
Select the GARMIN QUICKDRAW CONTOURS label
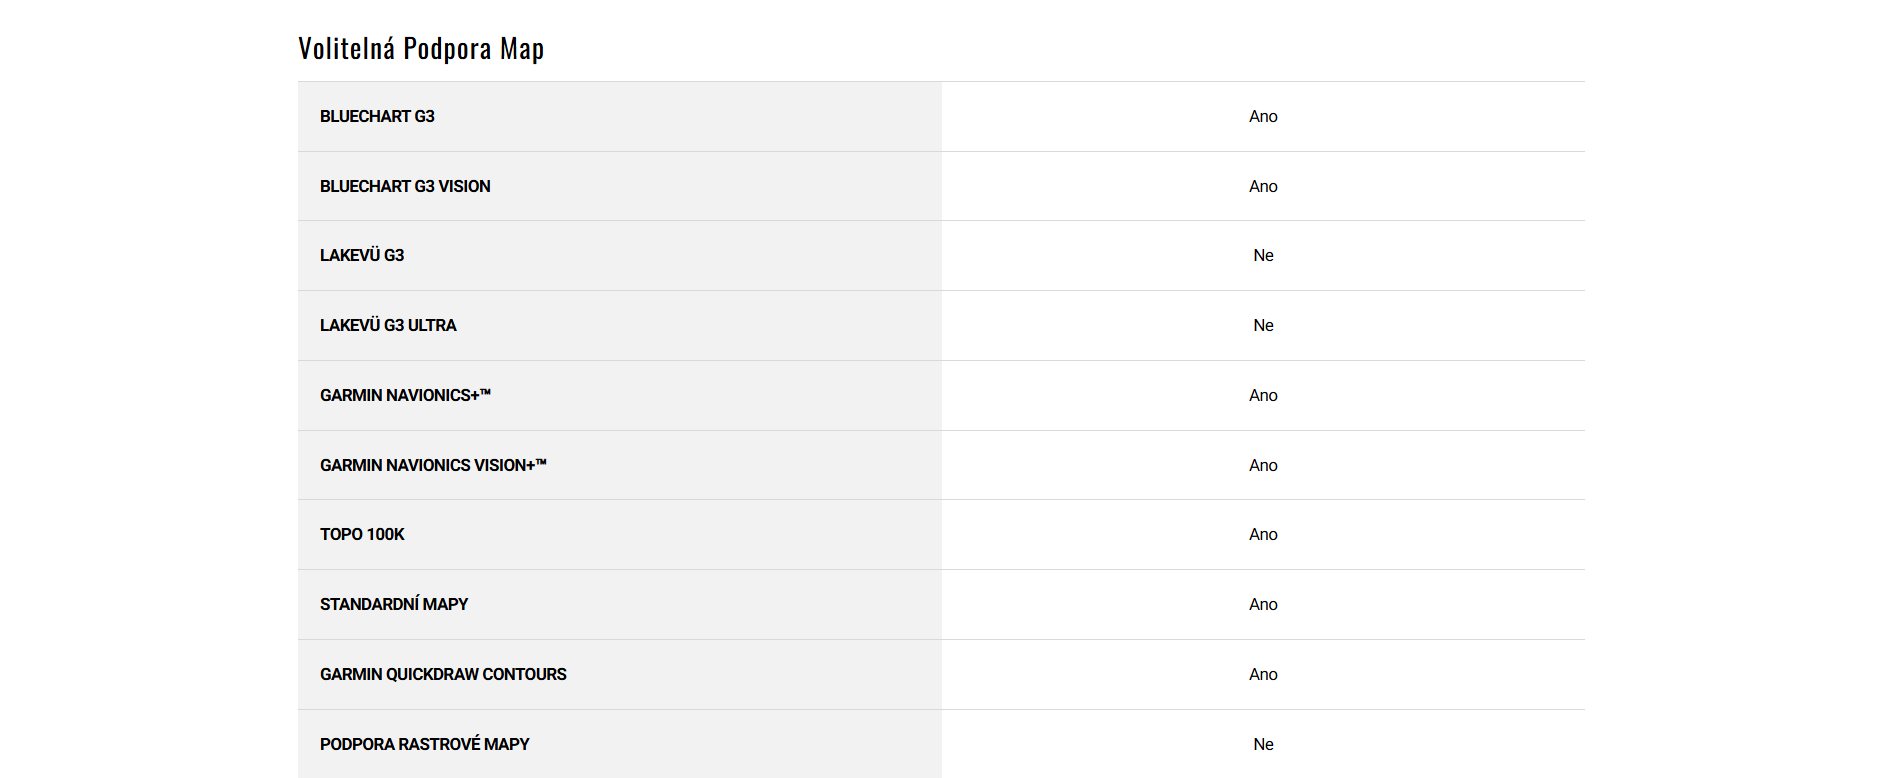point(443,675)
